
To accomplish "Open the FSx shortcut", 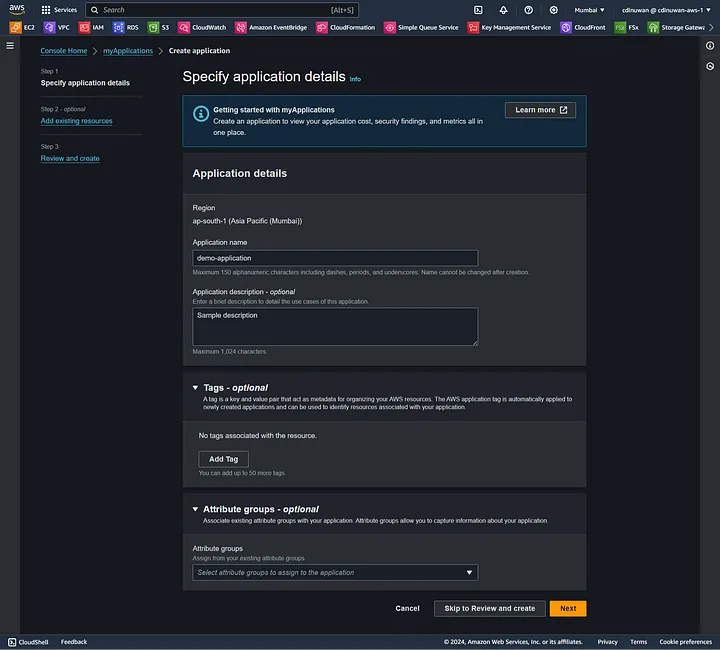I will click(627, 28).
